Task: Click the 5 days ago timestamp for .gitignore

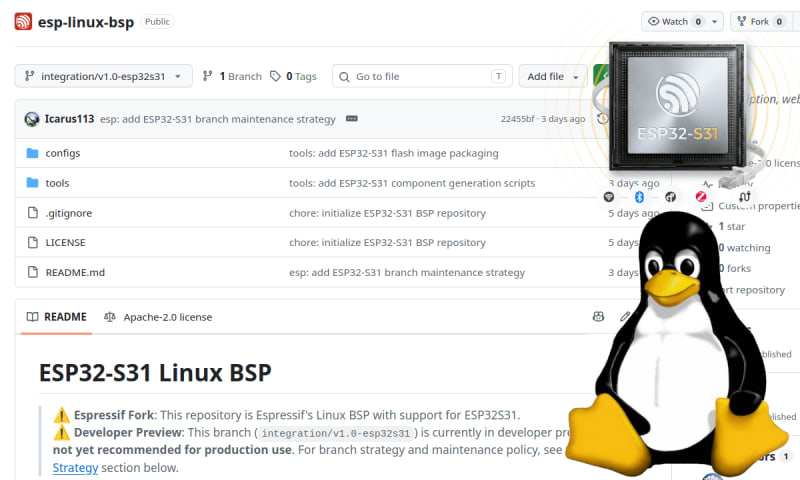Action: 633,213
